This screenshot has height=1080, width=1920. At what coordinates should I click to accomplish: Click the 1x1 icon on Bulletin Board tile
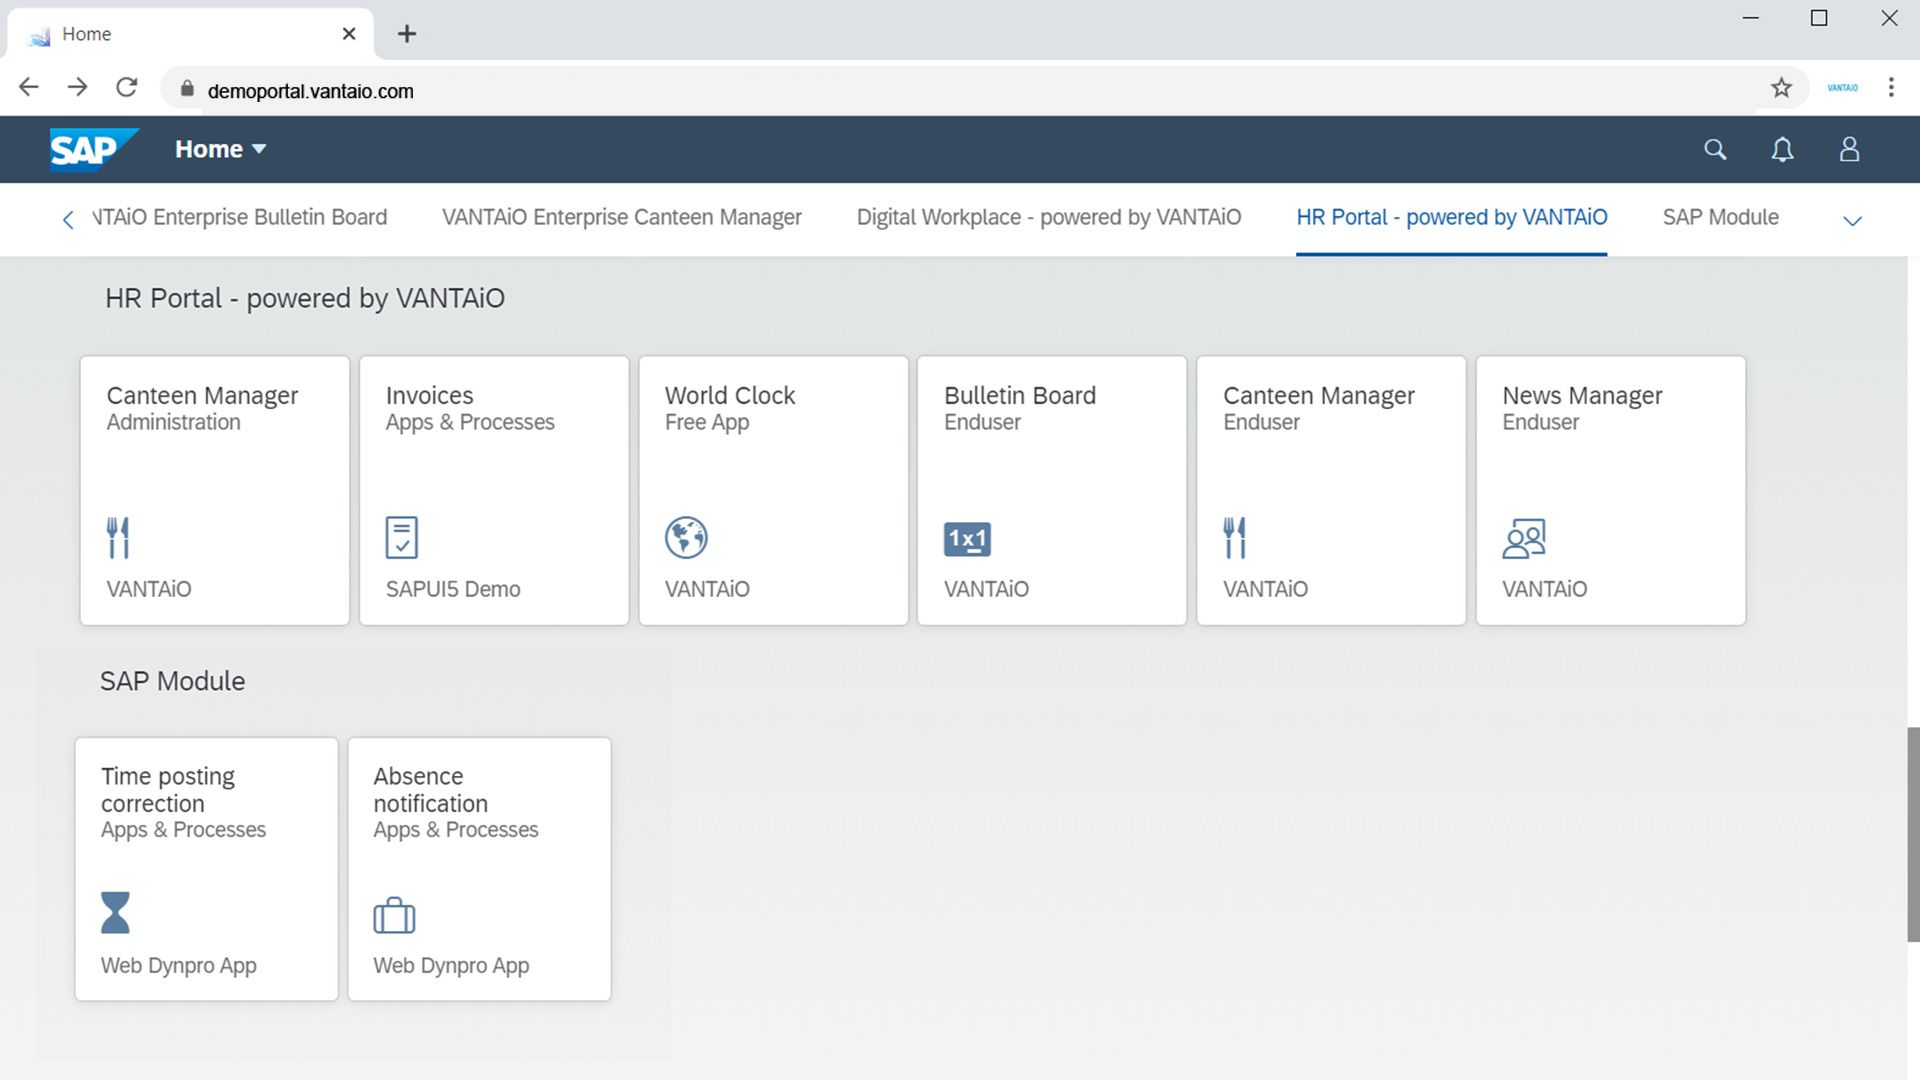click(967, 539)
